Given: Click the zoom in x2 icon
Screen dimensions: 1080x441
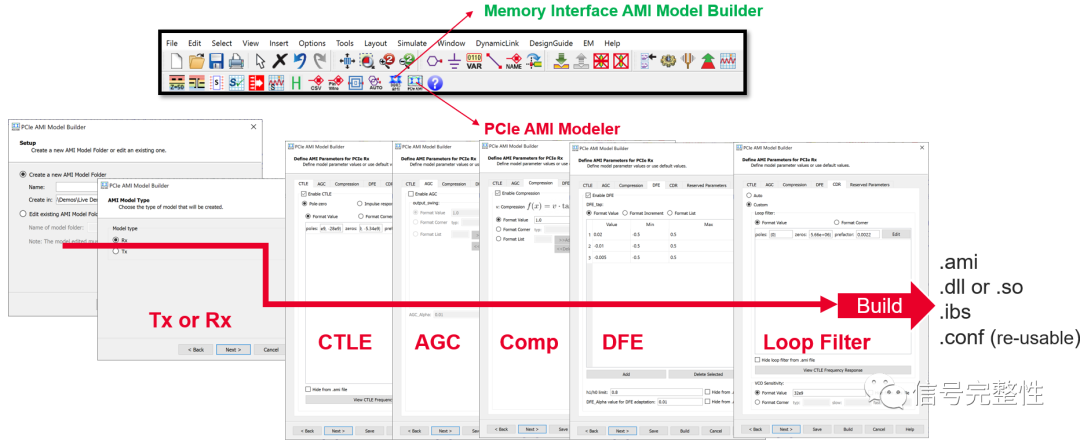Looking at the screenshot, I should click(x=387, y=61).
